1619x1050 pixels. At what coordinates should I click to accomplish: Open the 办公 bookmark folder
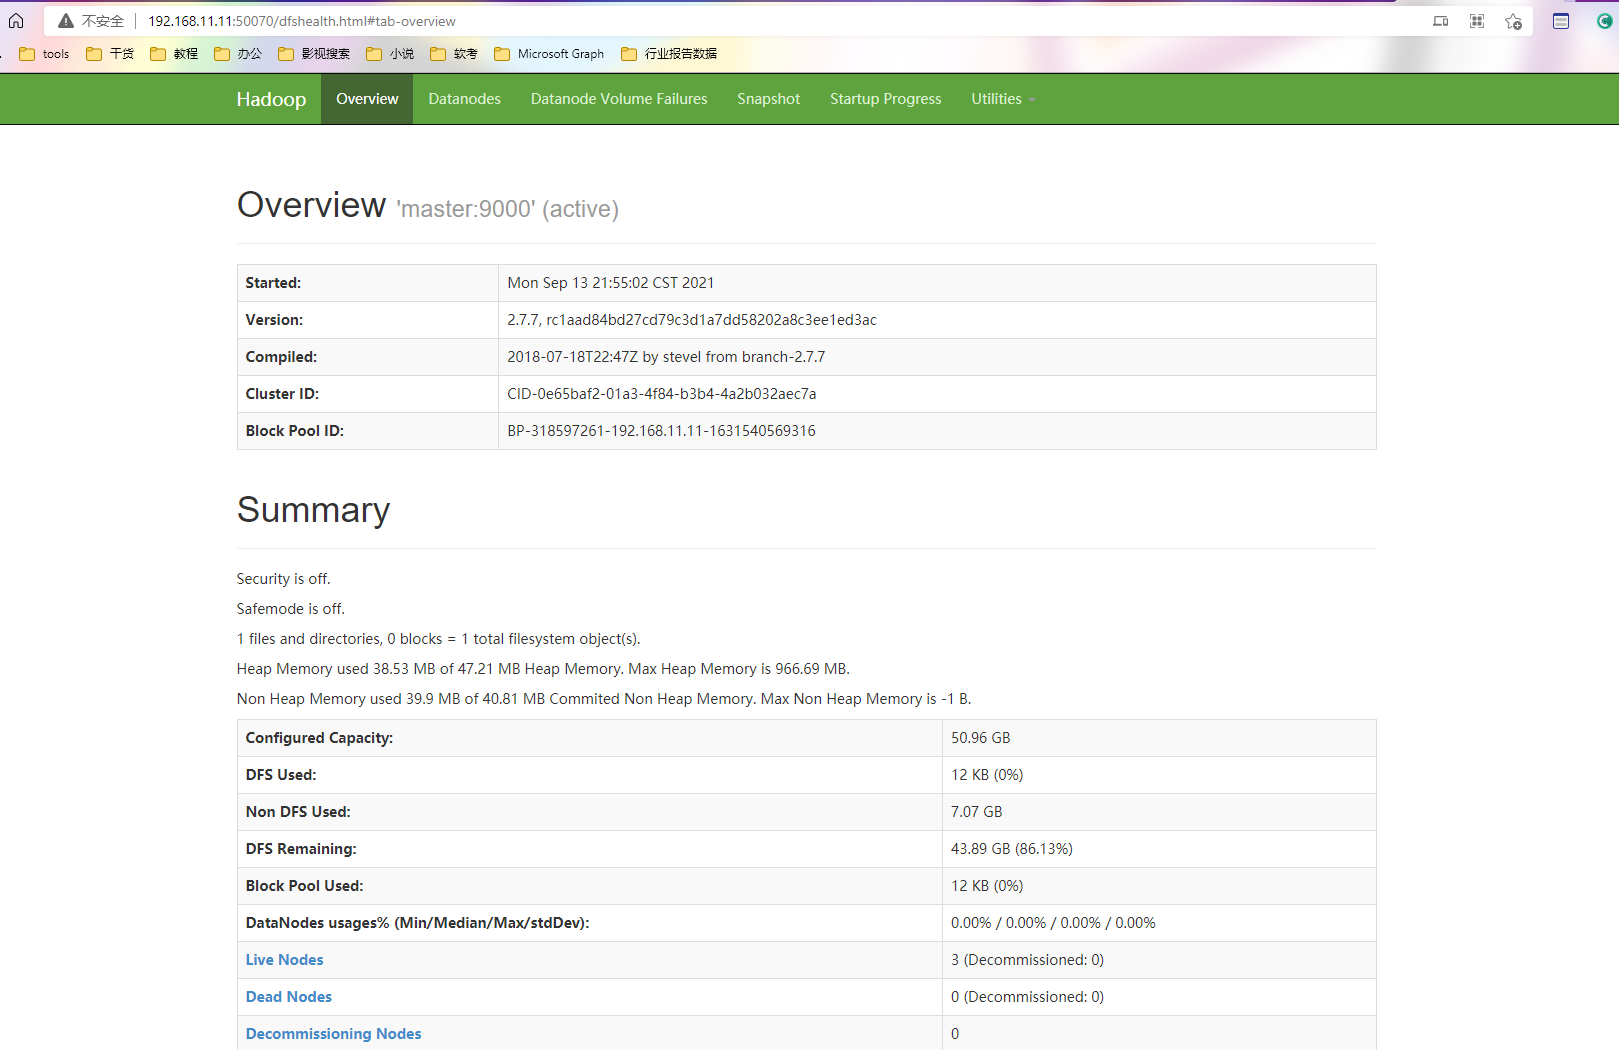(x=238, y=54)
